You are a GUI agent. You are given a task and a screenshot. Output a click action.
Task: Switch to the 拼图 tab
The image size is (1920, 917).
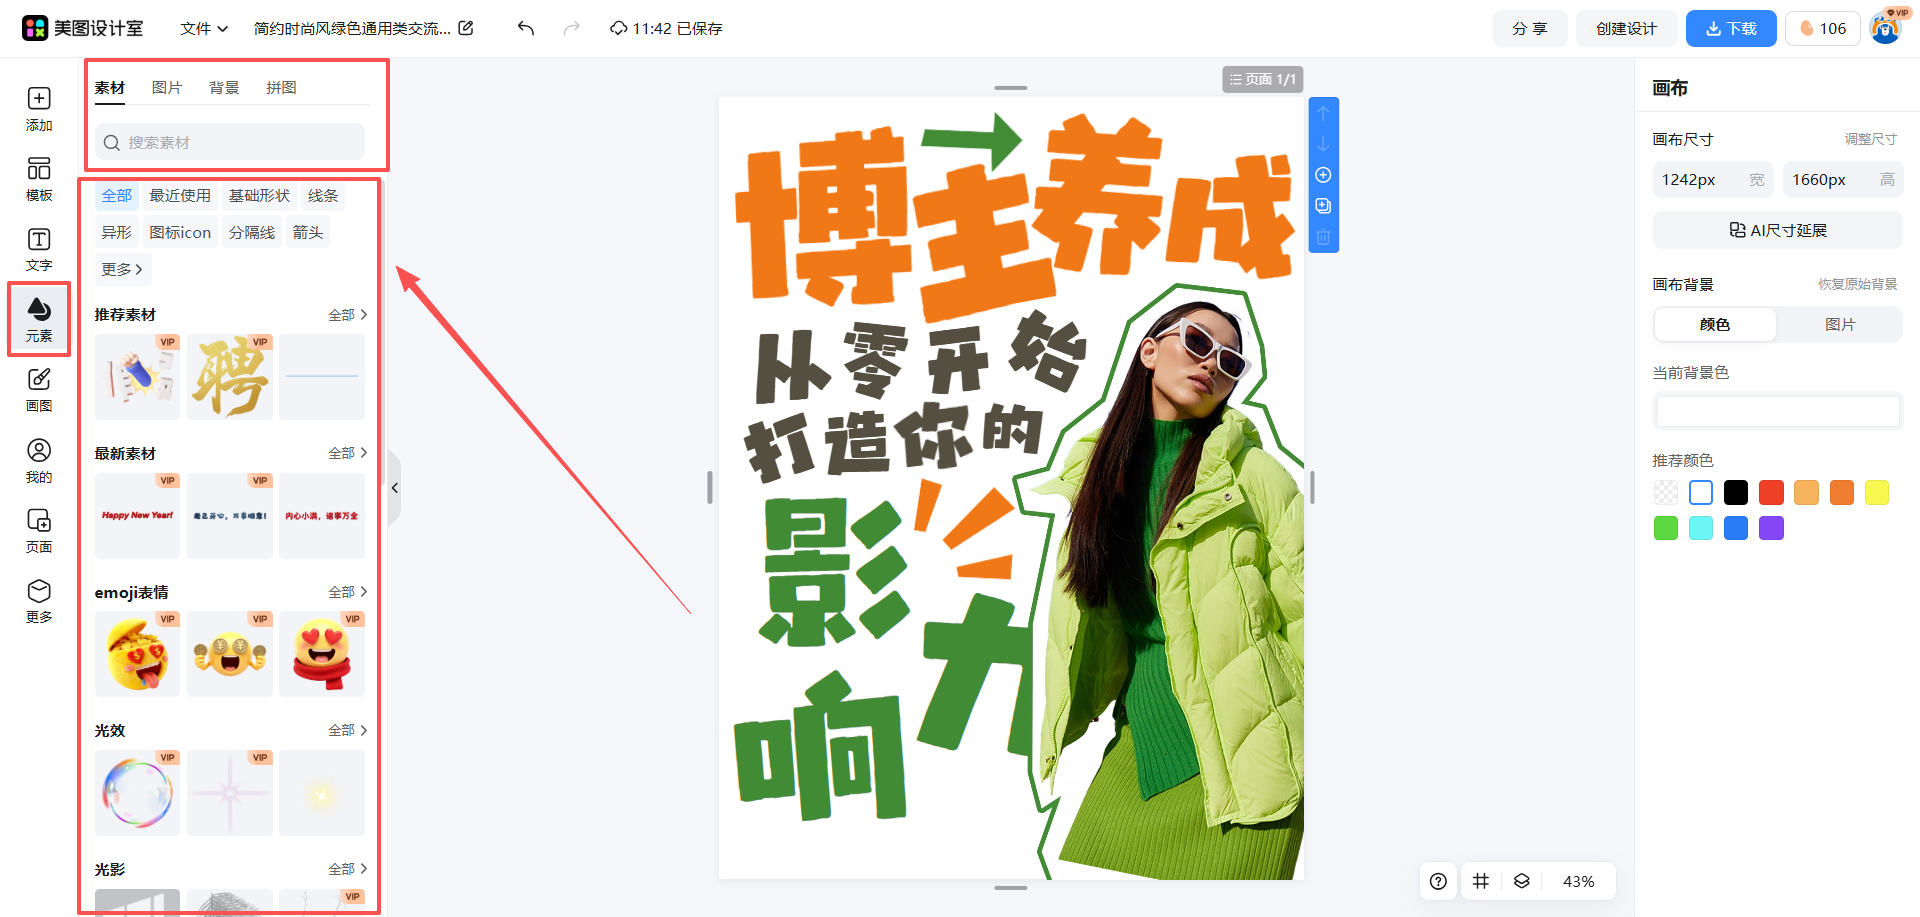[x=281, y=87]
